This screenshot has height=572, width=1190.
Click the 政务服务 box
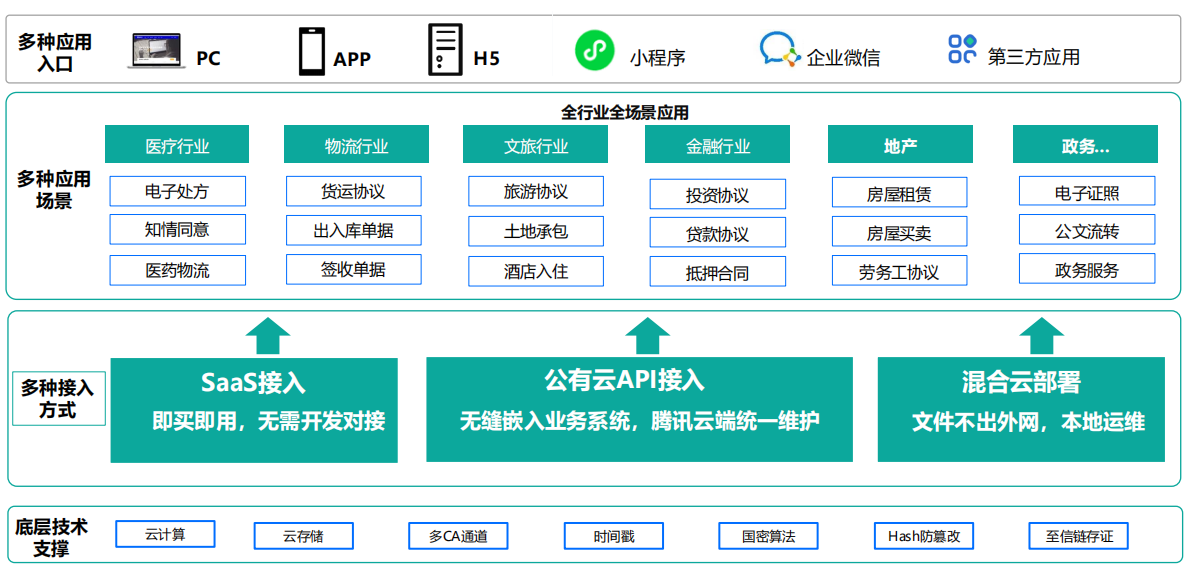point(1087,269)
